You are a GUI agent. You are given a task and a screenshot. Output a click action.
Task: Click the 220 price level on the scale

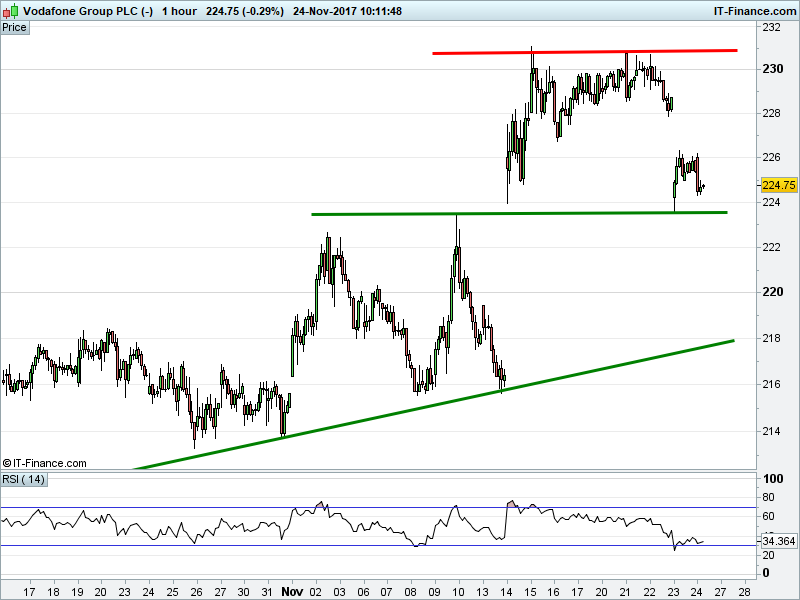[x=772, y=292]
